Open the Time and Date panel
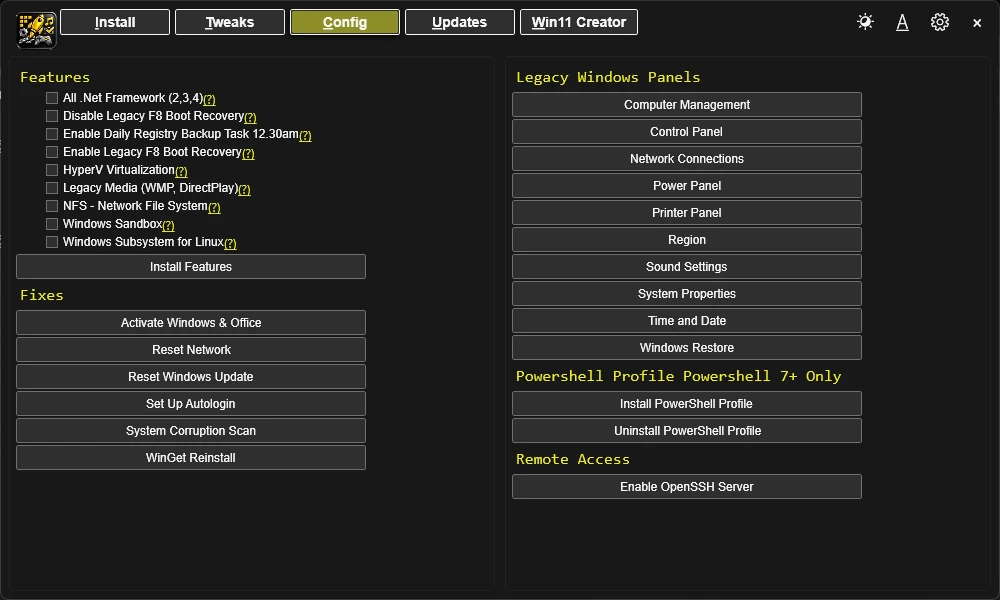Image resolution: width=1000 pixels, height=600 pixels. [687, 321]
